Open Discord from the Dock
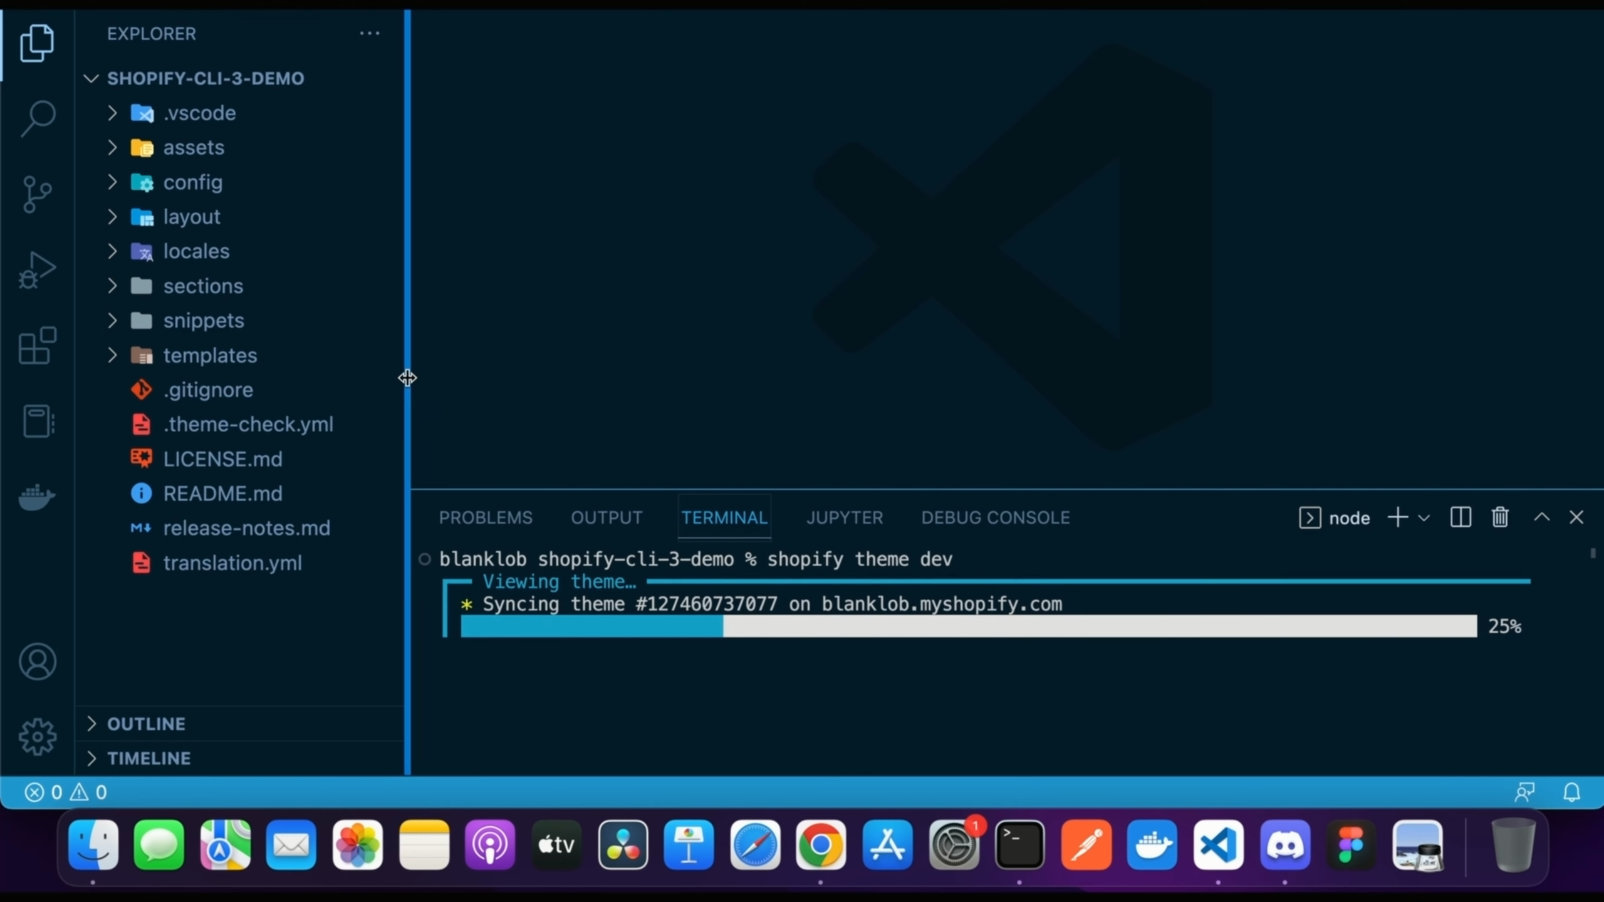Image resolution: width=1604 pixels, height=902 pixels. (x=1285, y=846)
